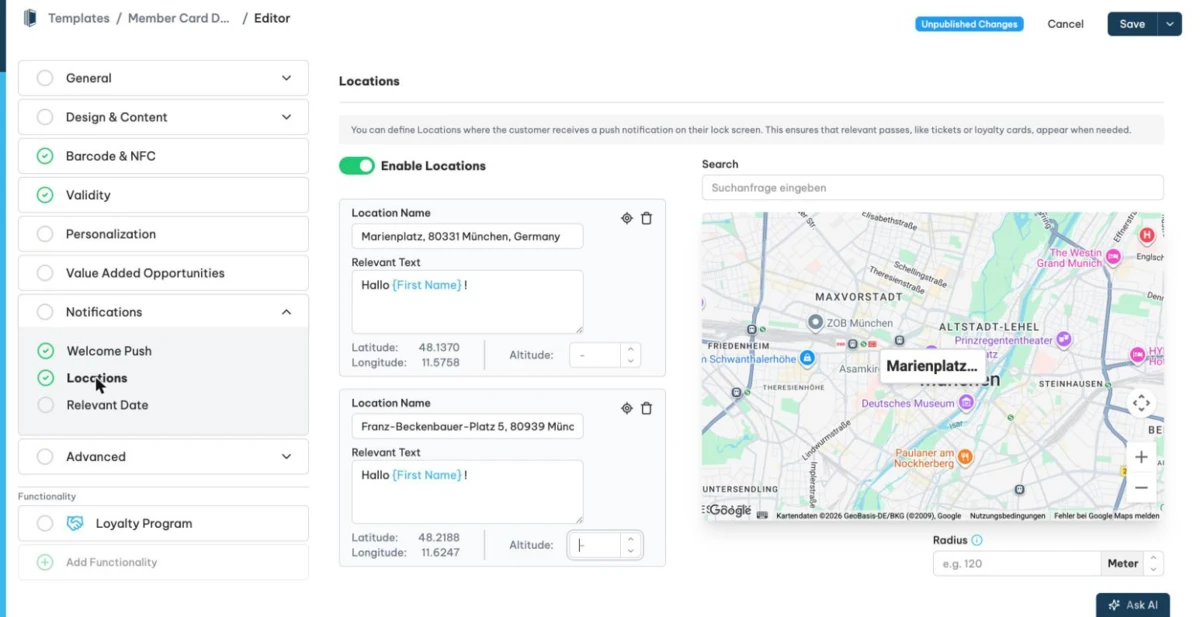Click the Personalization status circle

click(x=45, y=234)
